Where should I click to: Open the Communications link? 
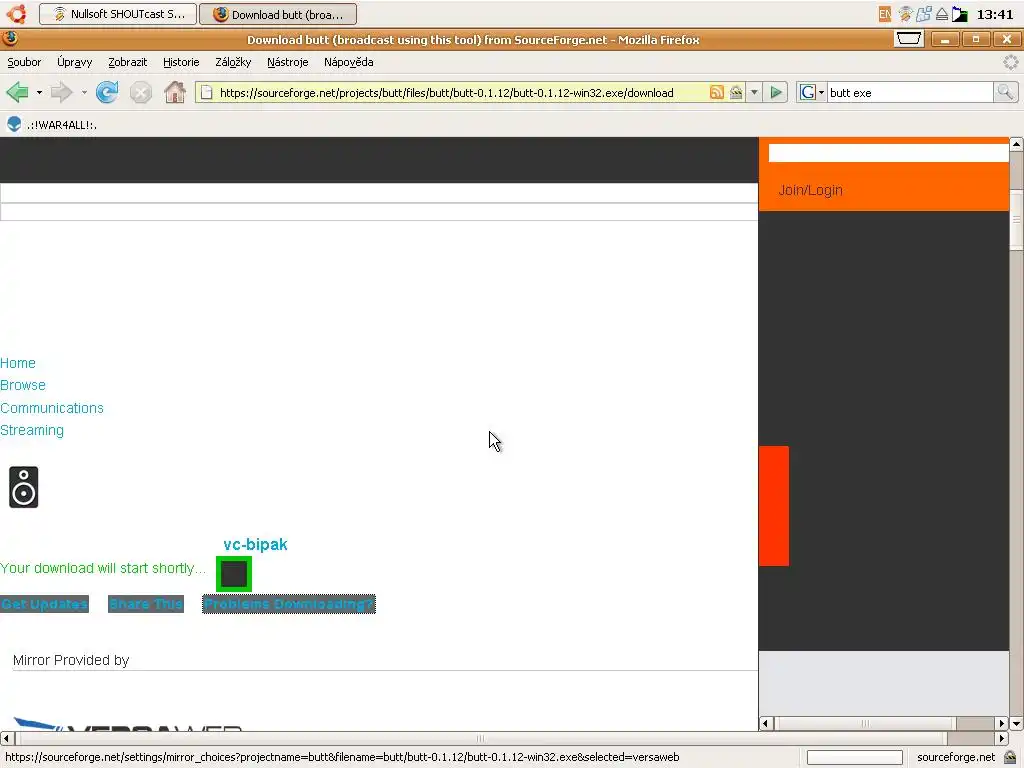click(52, 408)
